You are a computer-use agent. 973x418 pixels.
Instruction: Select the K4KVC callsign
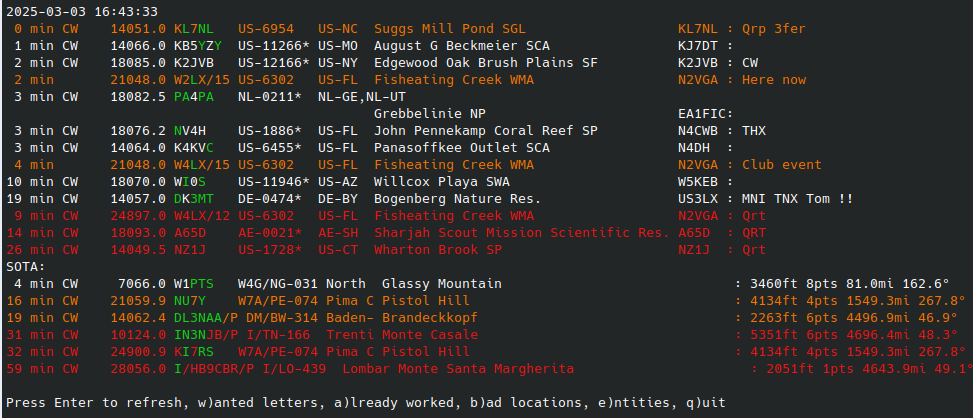click(194, 148)
